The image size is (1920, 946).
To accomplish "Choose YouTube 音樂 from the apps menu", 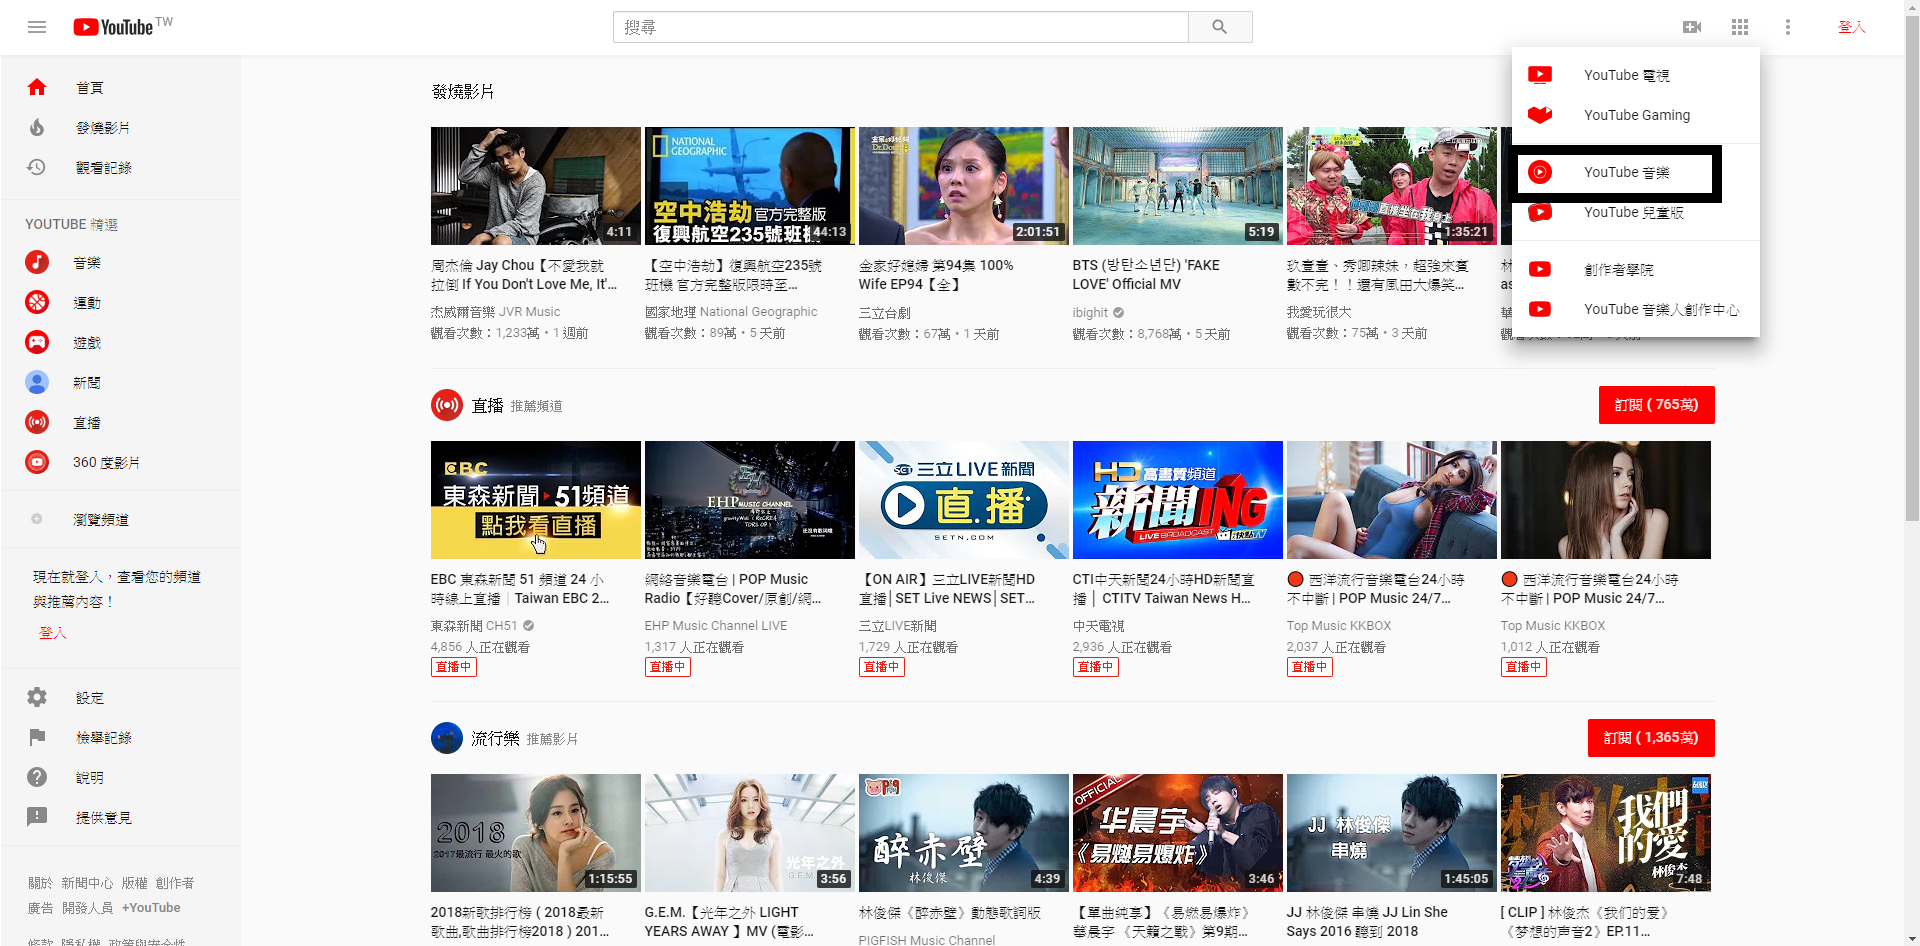I will coord(1626,173).
